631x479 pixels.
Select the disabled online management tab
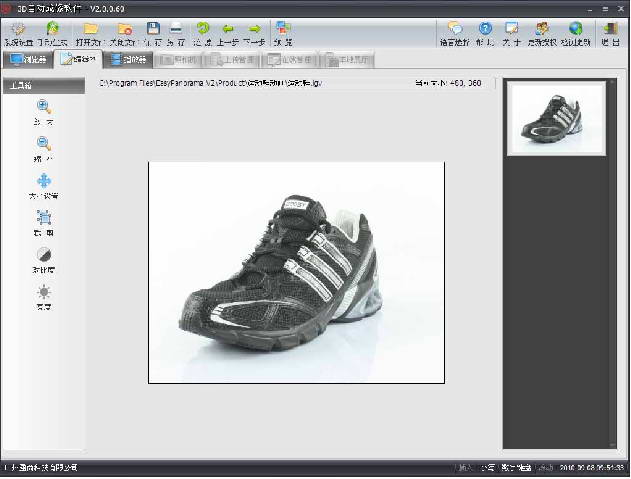coord(290,60)
